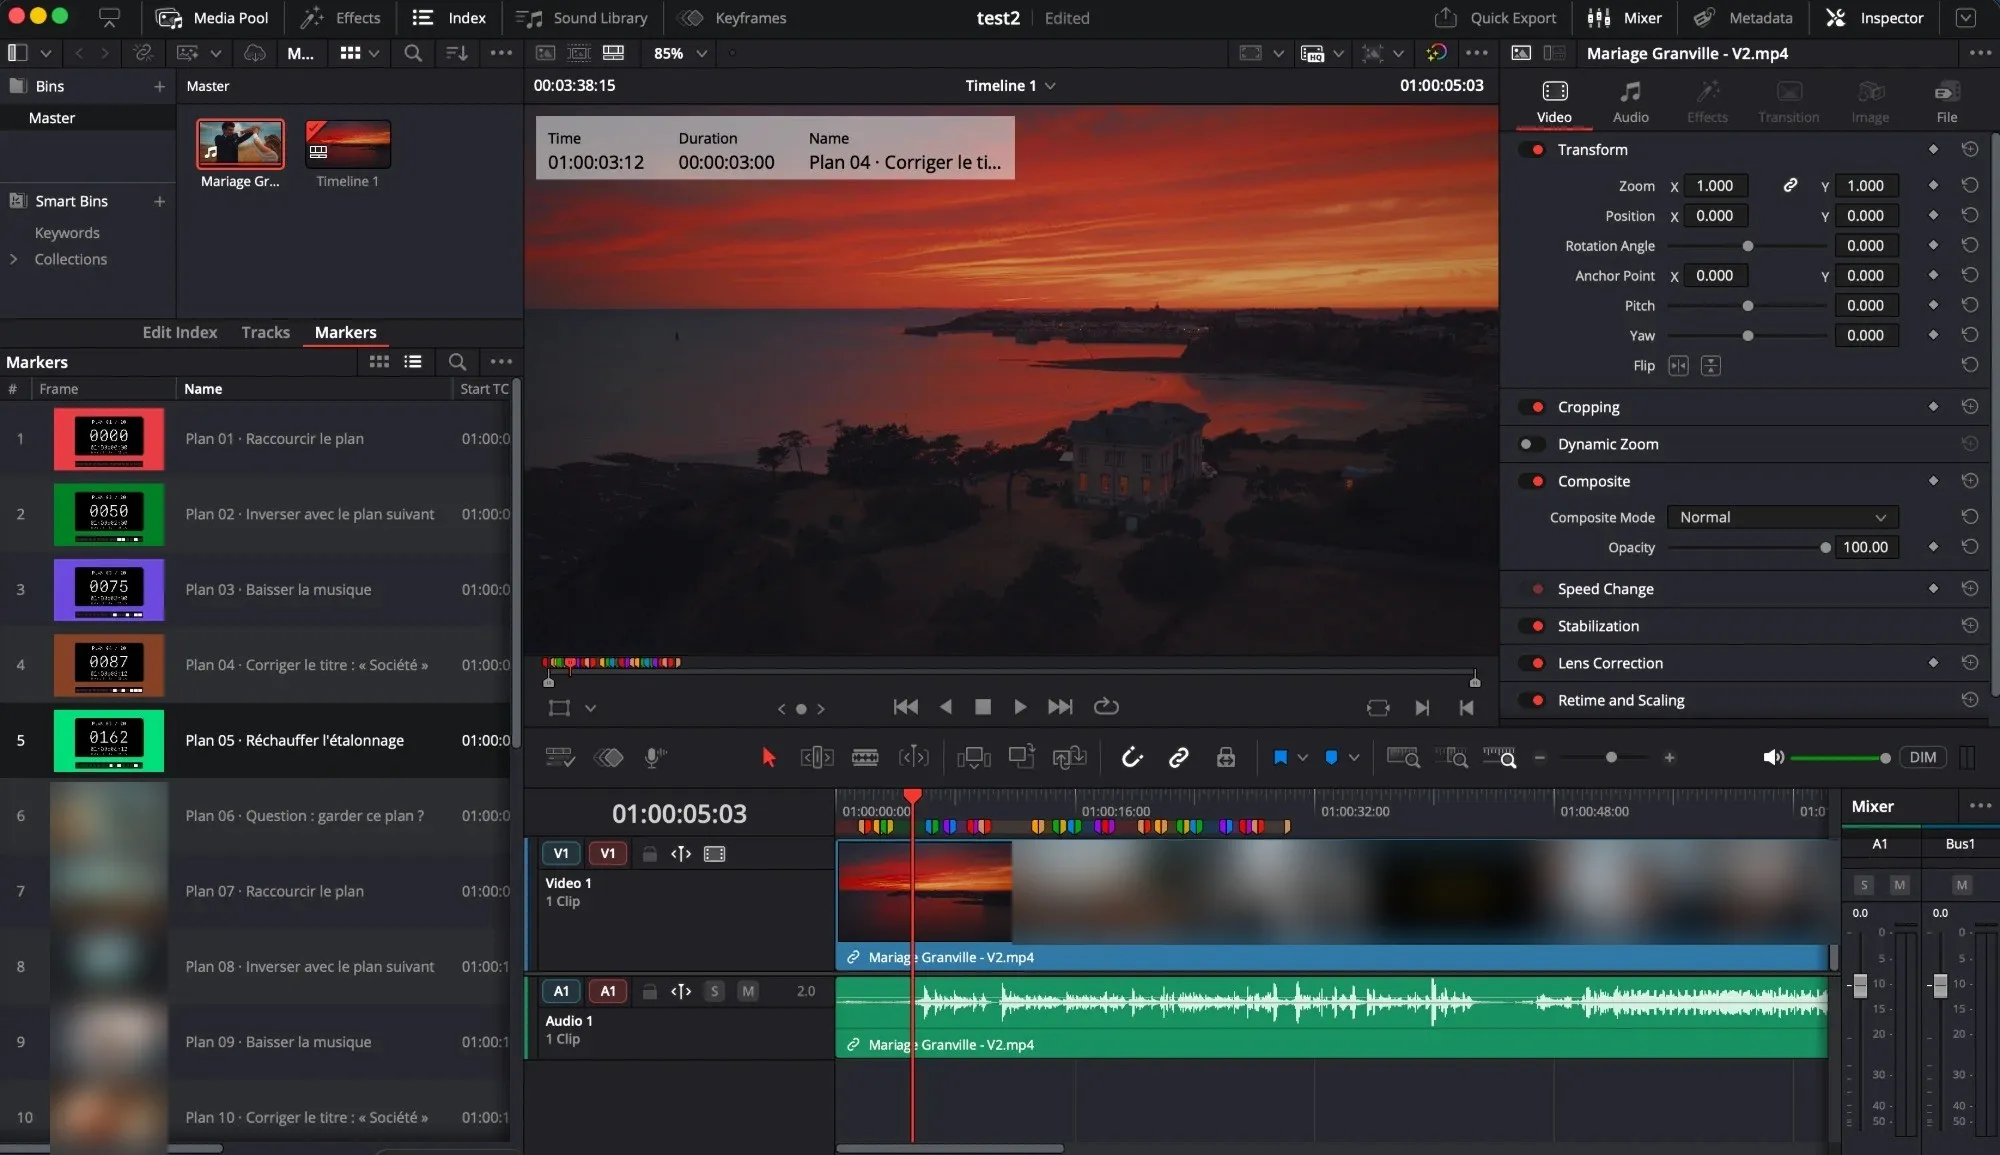Open Timeline View Options icon
The height and width of the screenshot is (1155, 2000).
560,757
